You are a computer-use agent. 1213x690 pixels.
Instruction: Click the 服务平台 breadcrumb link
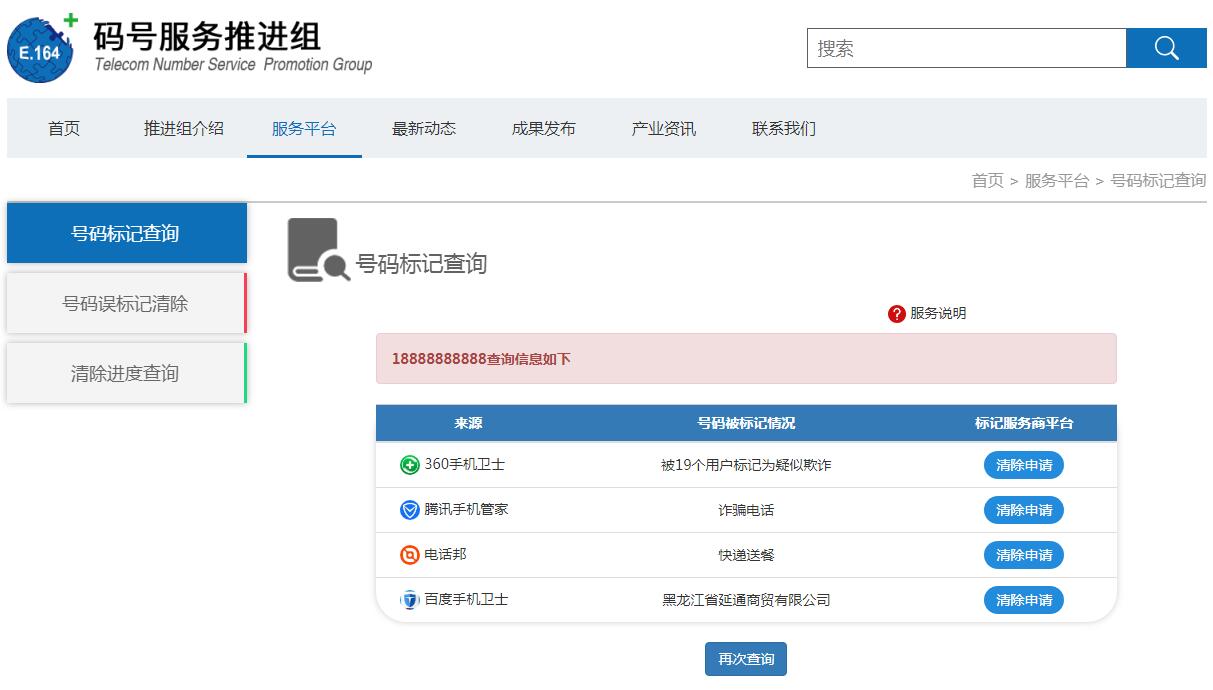(x=1056, y=181)
